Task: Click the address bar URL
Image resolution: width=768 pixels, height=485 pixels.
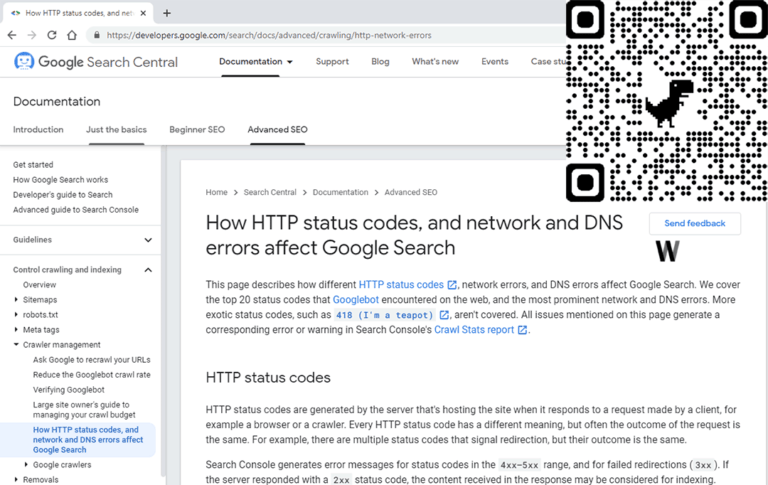Action: coord(269,35)
